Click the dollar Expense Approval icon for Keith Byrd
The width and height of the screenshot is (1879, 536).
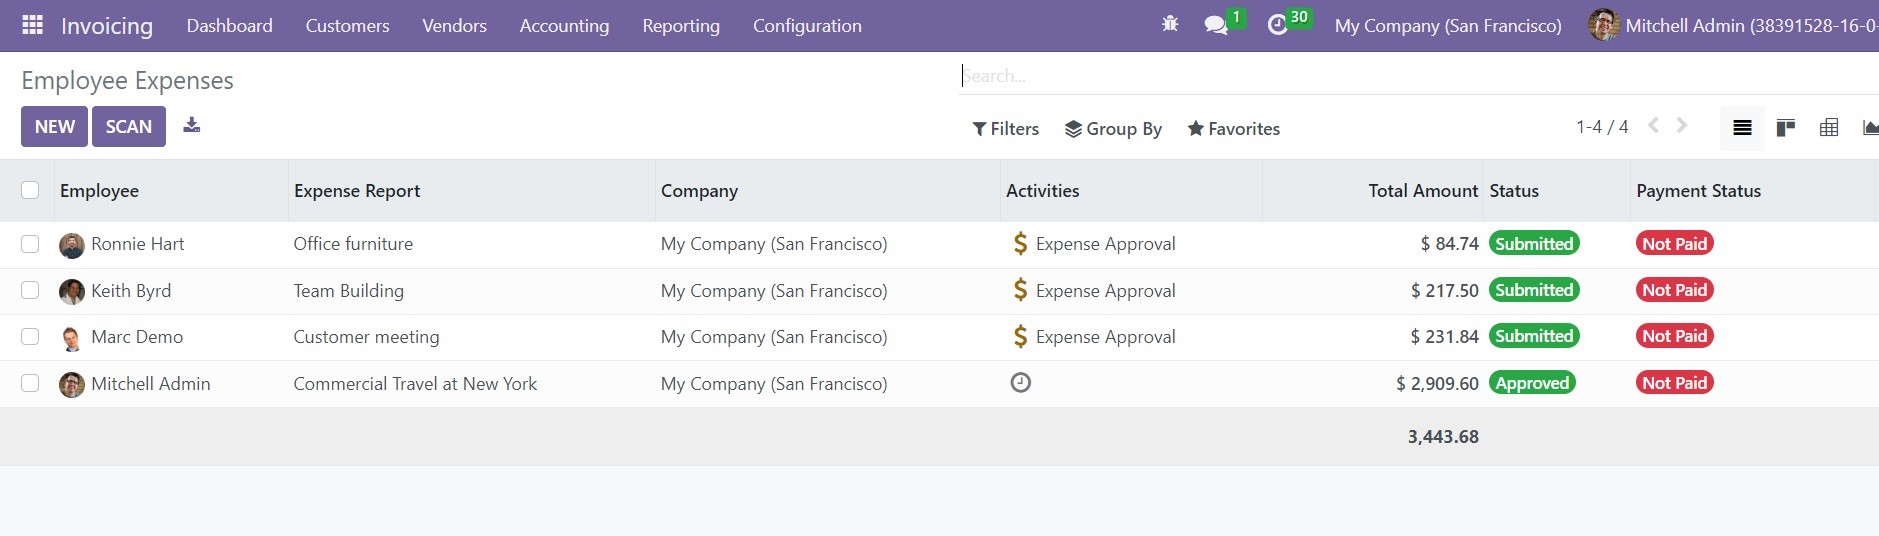point(1020,290)
